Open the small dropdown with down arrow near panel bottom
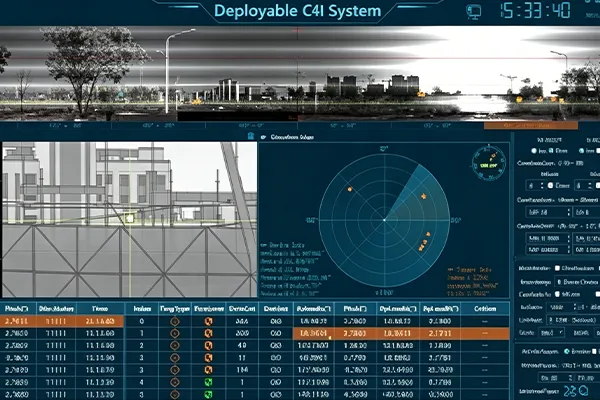 [x=551, y=333]
